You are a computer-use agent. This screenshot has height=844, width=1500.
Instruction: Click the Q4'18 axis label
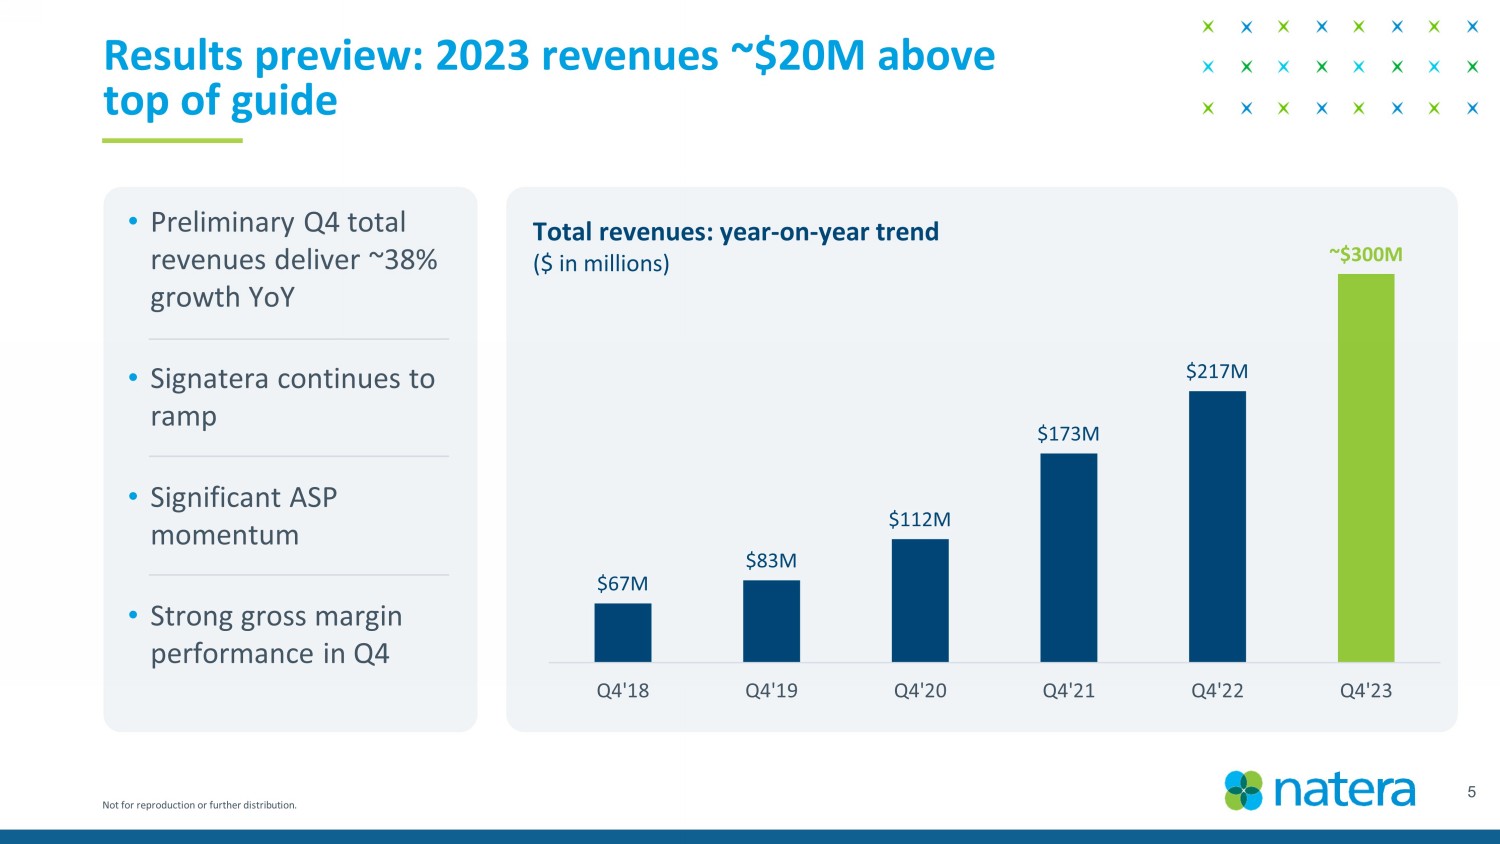click(623, 690)
